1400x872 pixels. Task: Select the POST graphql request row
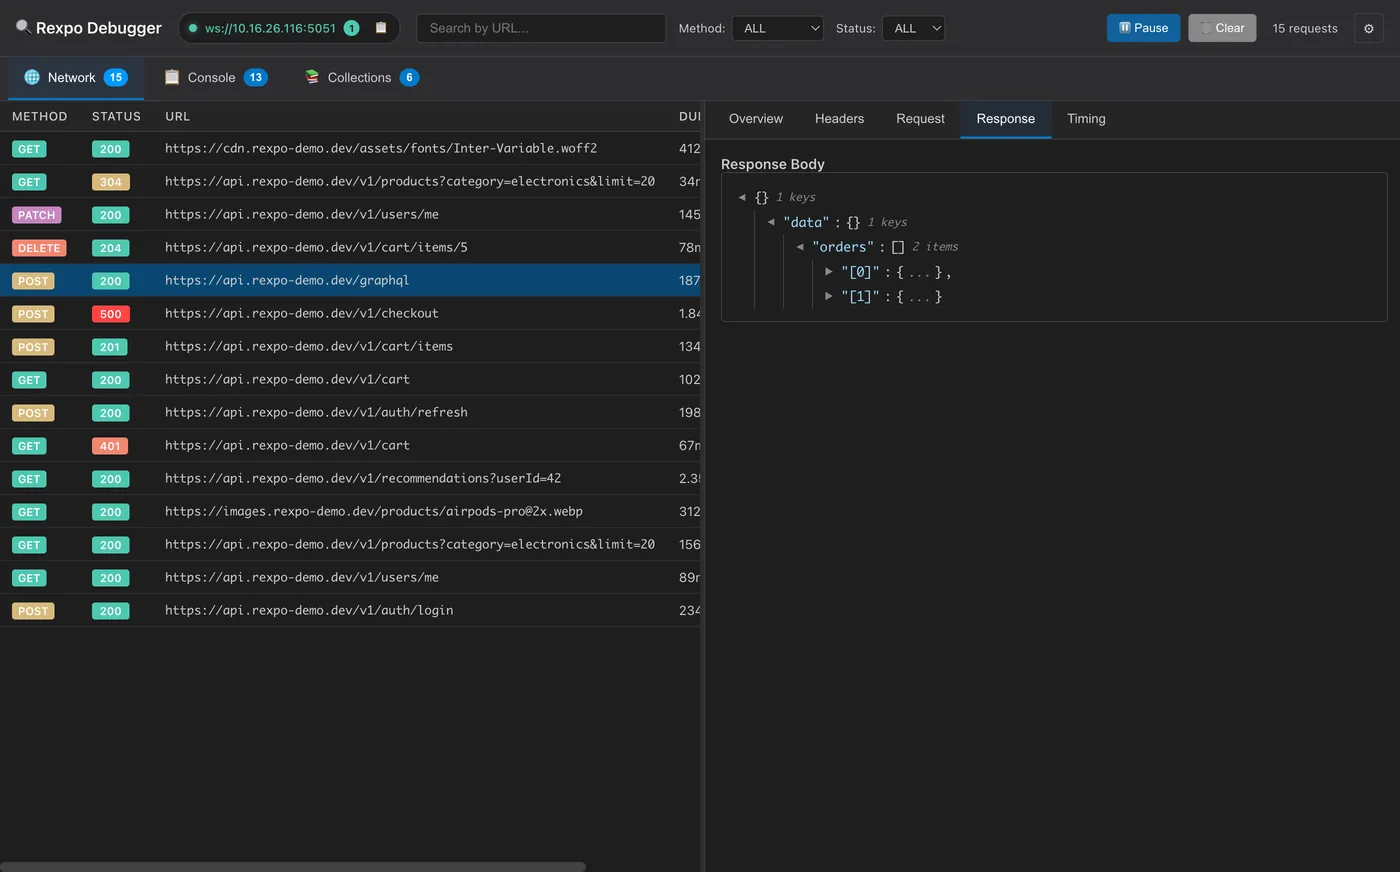[350, 280]
